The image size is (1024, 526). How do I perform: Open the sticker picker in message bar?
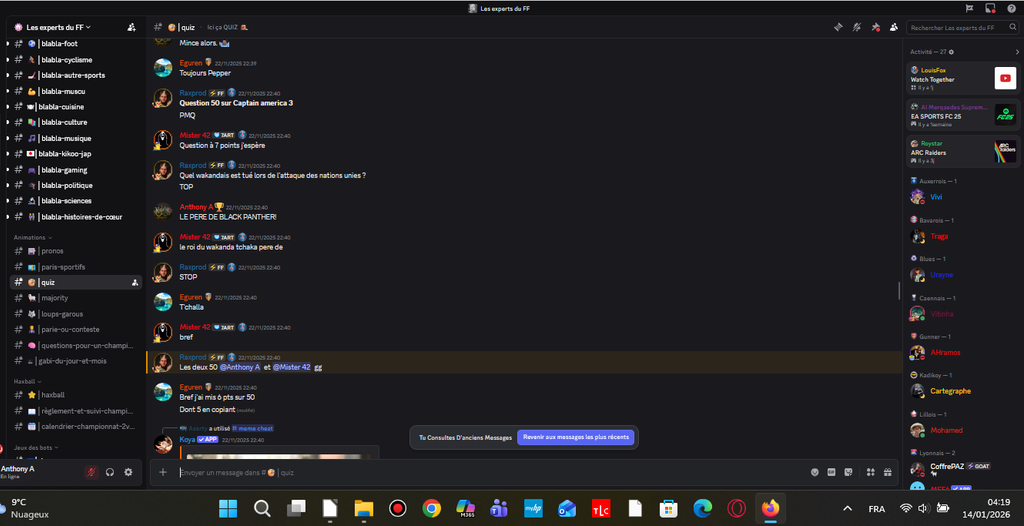point(848,472)
